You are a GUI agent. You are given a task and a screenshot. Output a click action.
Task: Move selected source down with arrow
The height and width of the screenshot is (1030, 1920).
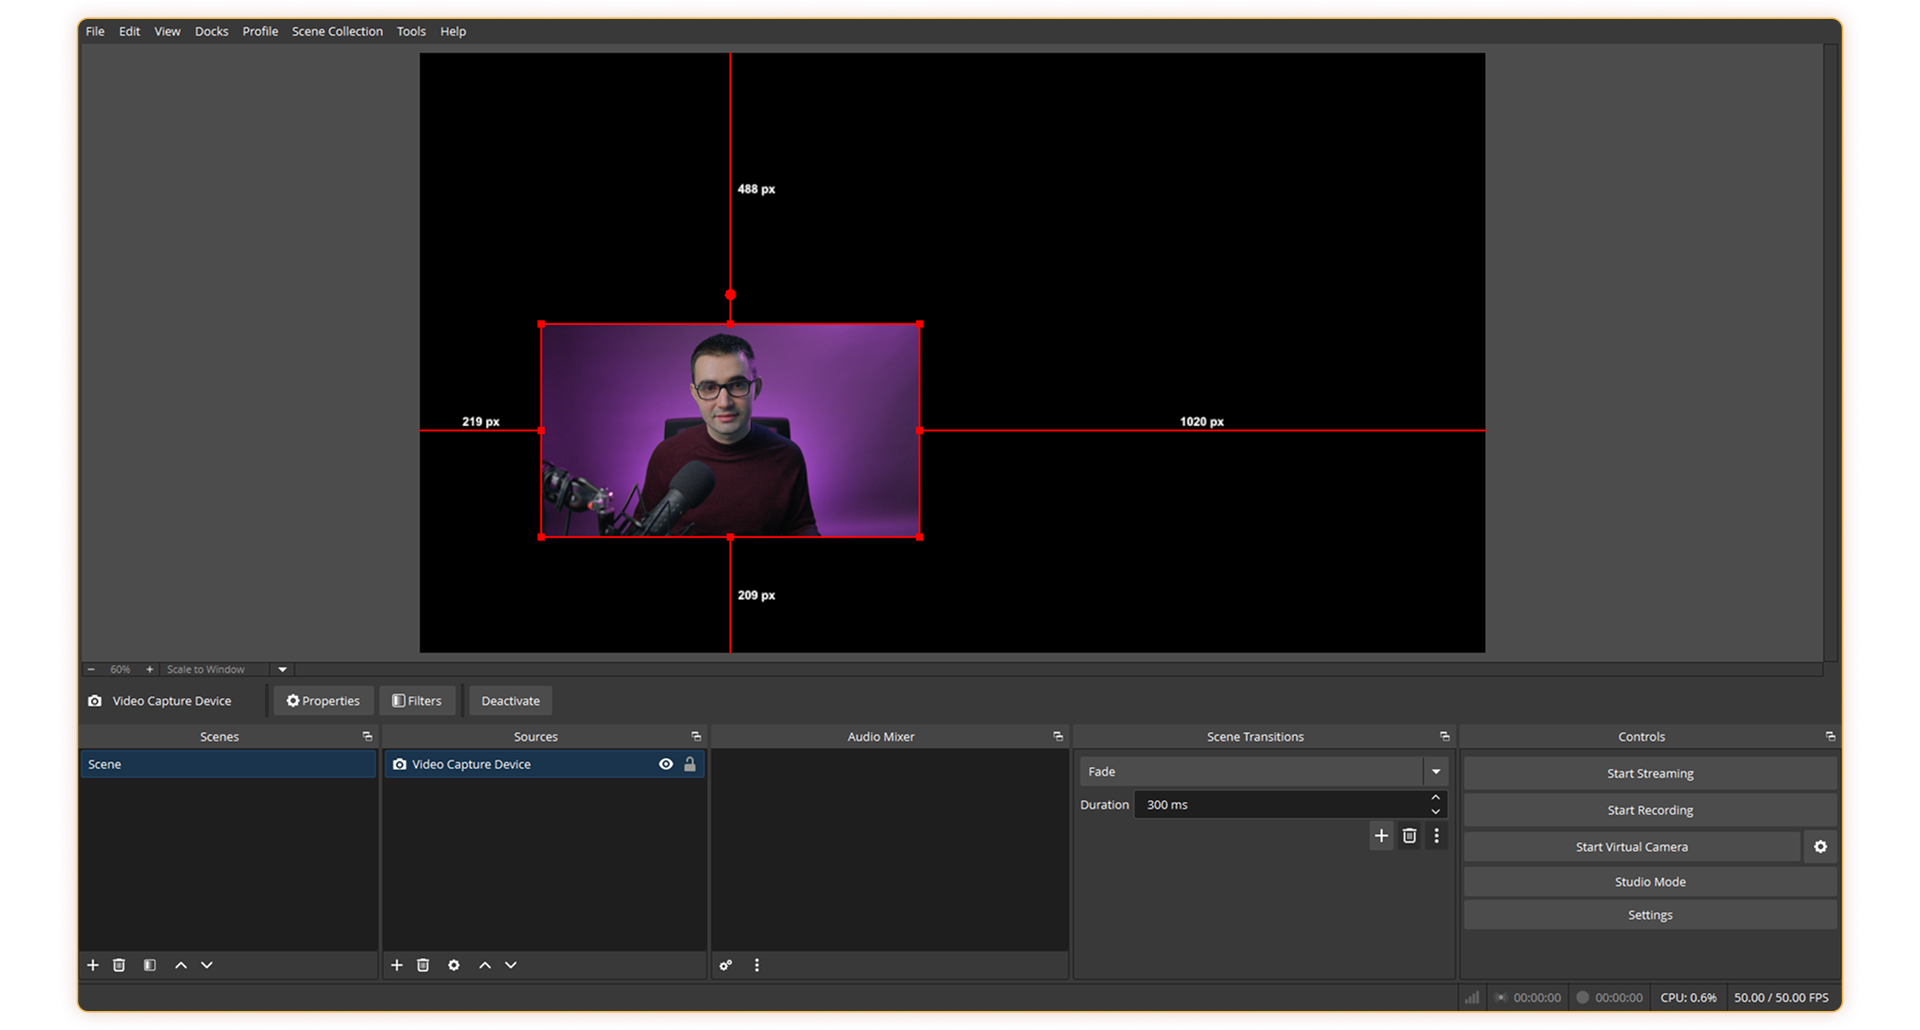[511, 965]
